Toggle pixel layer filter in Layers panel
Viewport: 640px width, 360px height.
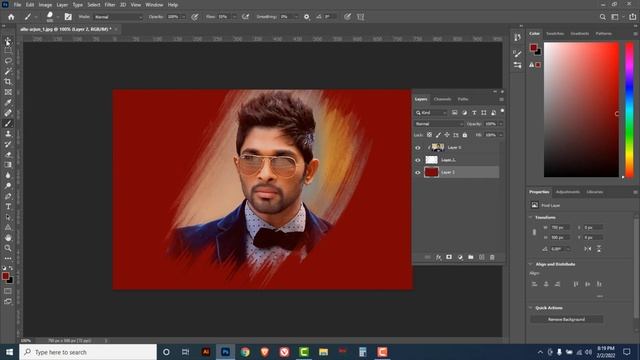pos(454,113)
